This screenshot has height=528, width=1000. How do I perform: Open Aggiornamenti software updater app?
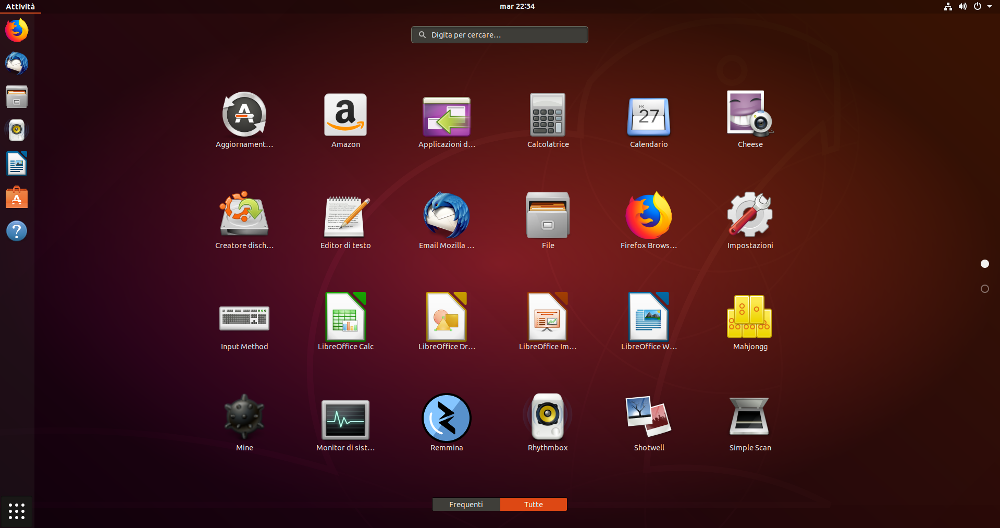coord(244,115)
